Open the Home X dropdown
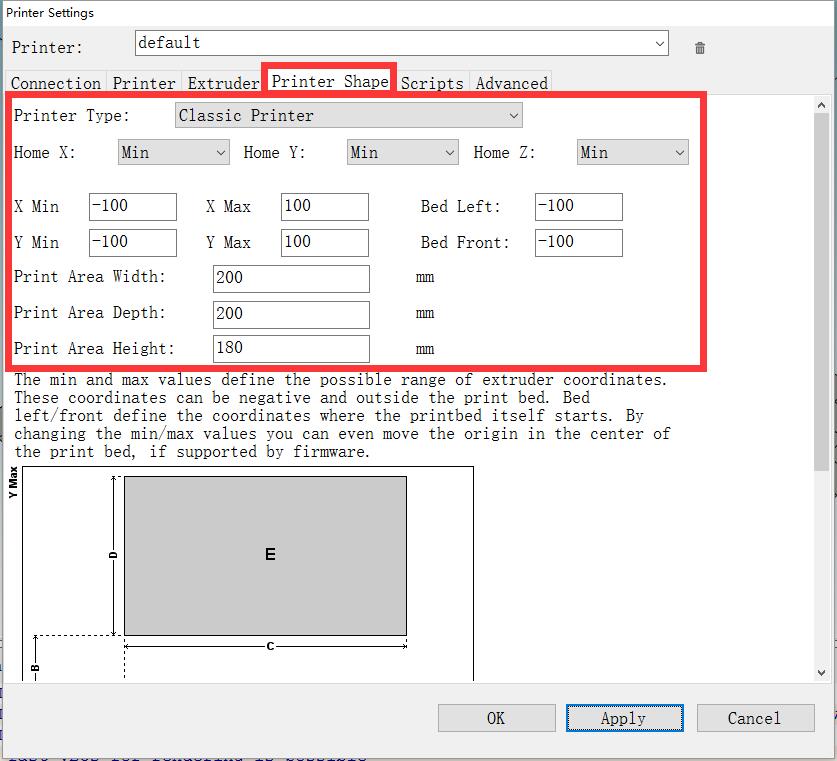Screen dimensions: 837x761 174,152
